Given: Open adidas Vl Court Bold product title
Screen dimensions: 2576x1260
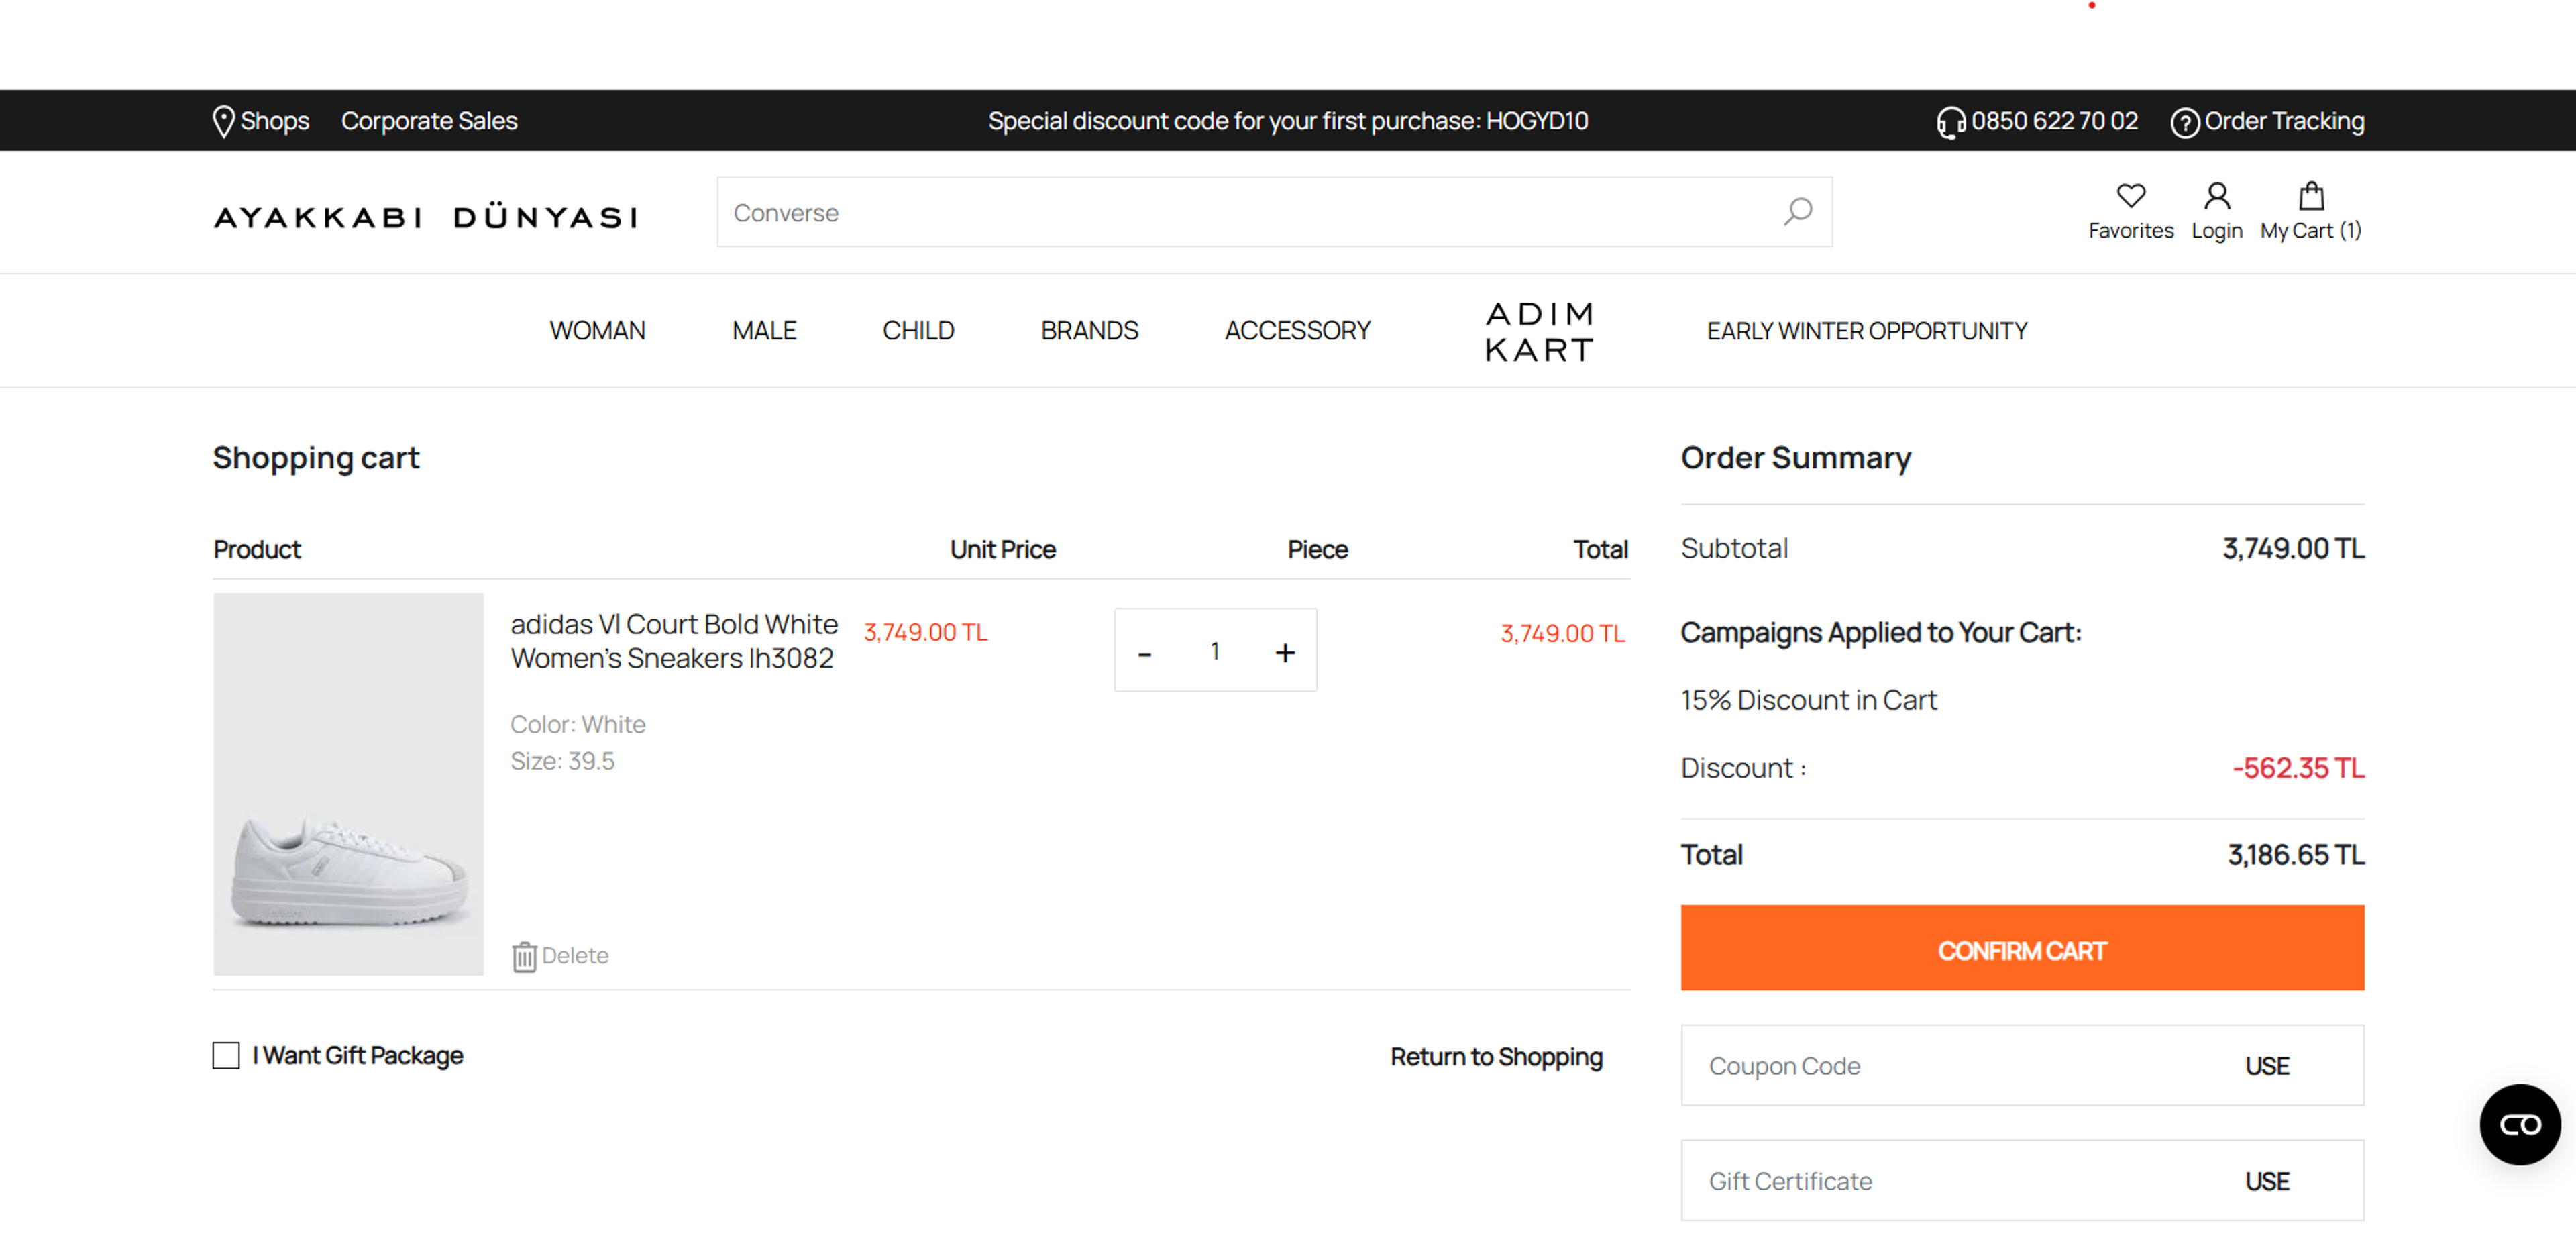Looking at the screenshot, I should pos(673,641).
